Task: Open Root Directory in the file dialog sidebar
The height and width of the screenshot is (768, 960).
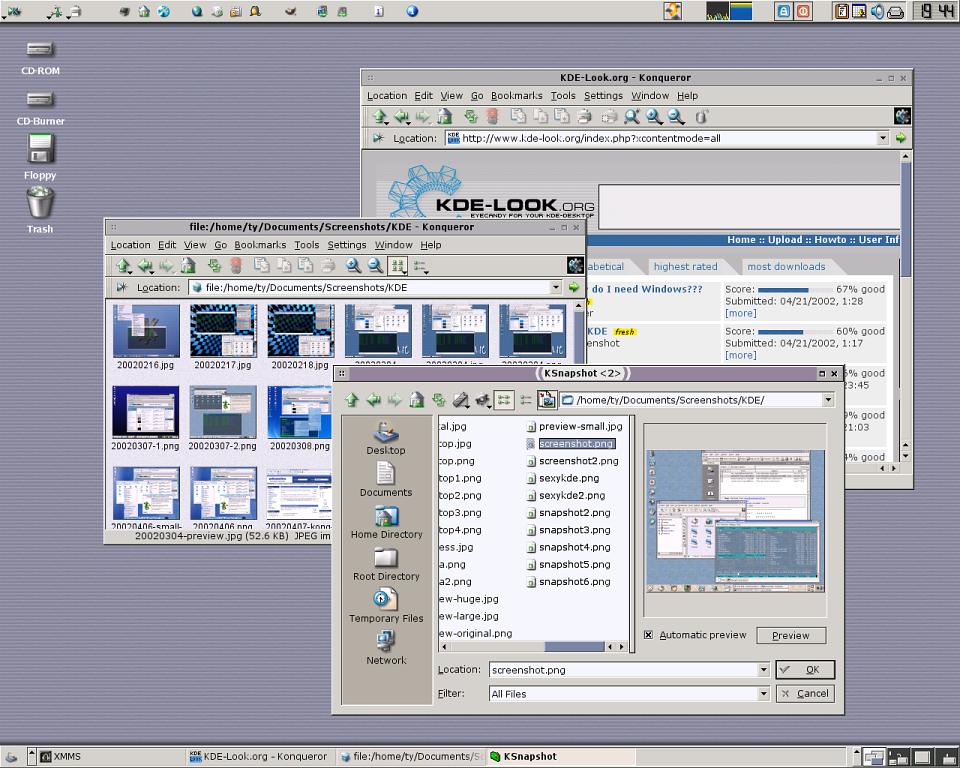Action: 386,564
